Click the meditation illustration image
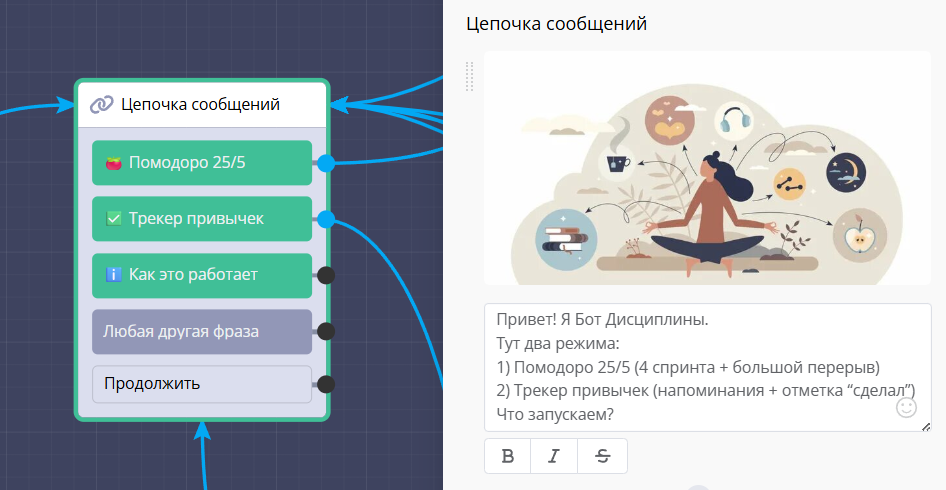The height and width of the screenshot is (490, 946). point(707,168)
